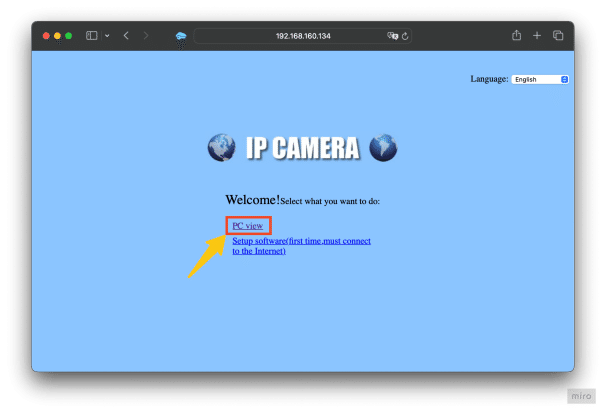Click the cloud extension icon in toolbar
The width and height of the screenshot is (605, 413).
click(x=181, y=36)
